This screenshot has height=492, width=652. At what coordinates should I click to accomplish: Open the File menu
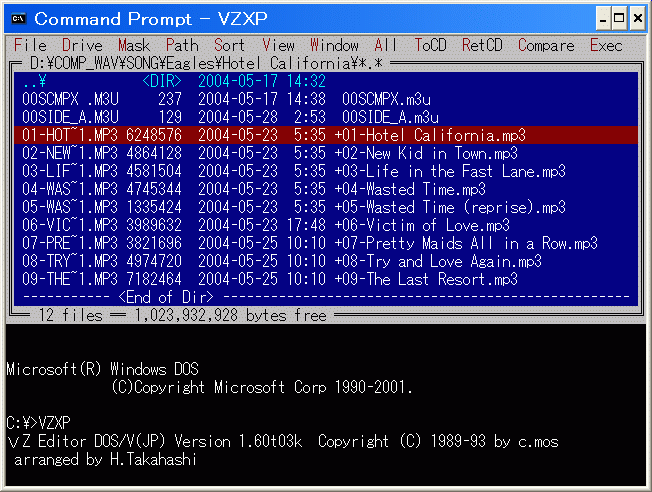click(30, 45)
